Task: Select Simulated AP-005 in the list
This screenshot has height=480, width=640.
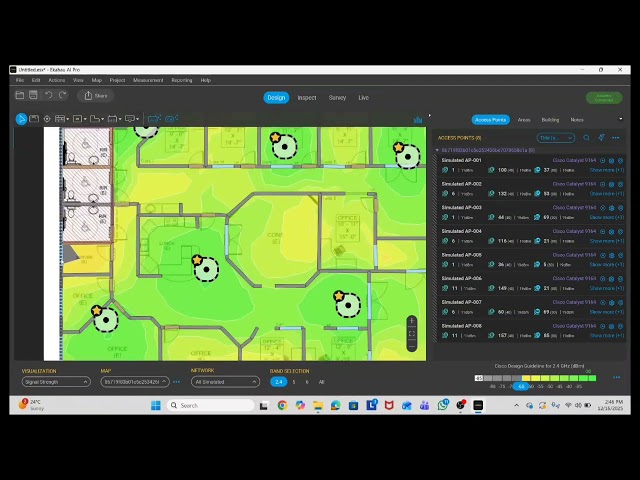Action: [461, 255]
